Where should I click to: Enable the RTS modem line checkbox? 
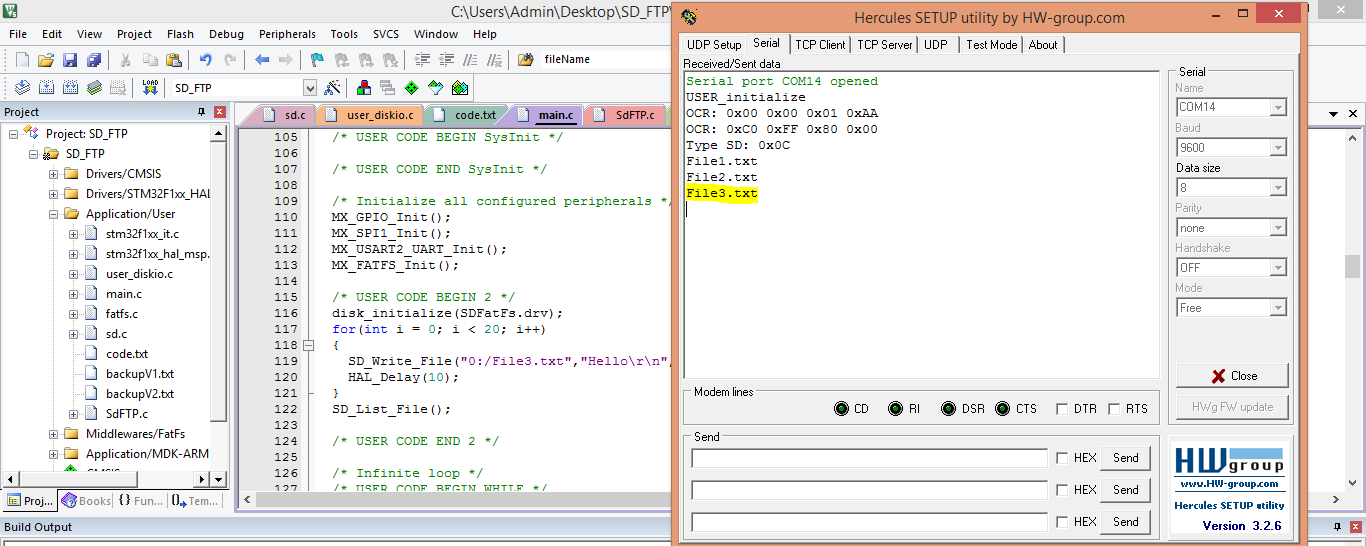[1115, 409]
